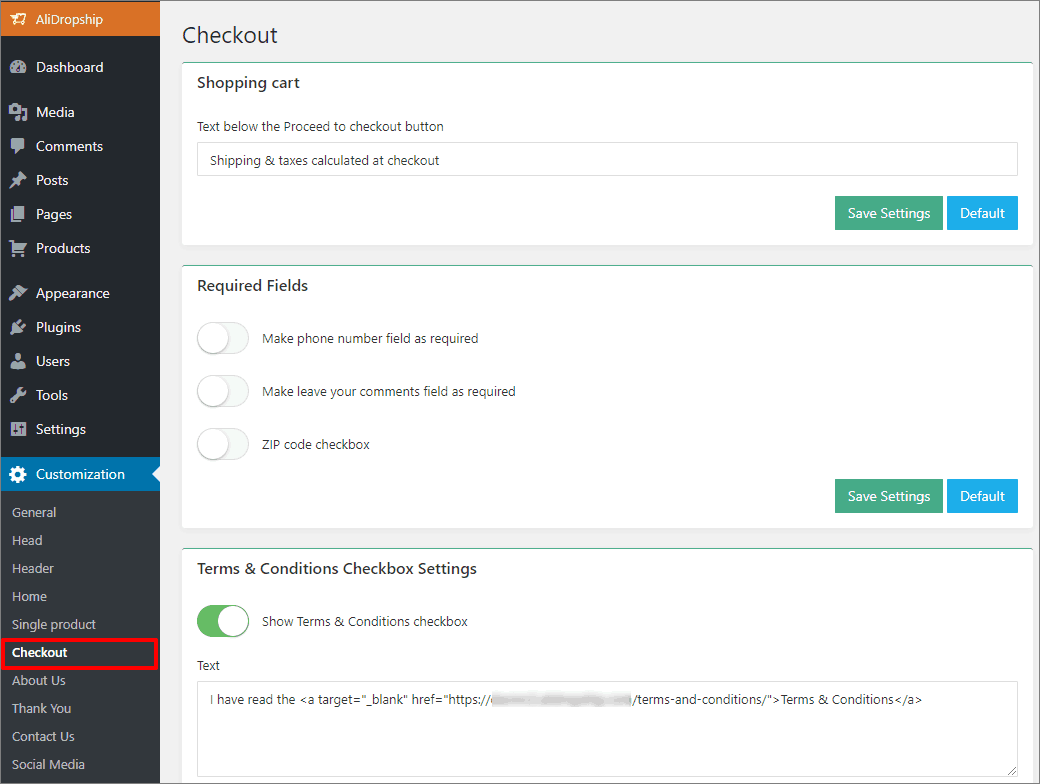1040x784 pixels.
Task: Click the Media icon in sidebar
Action: pos(18,112)
